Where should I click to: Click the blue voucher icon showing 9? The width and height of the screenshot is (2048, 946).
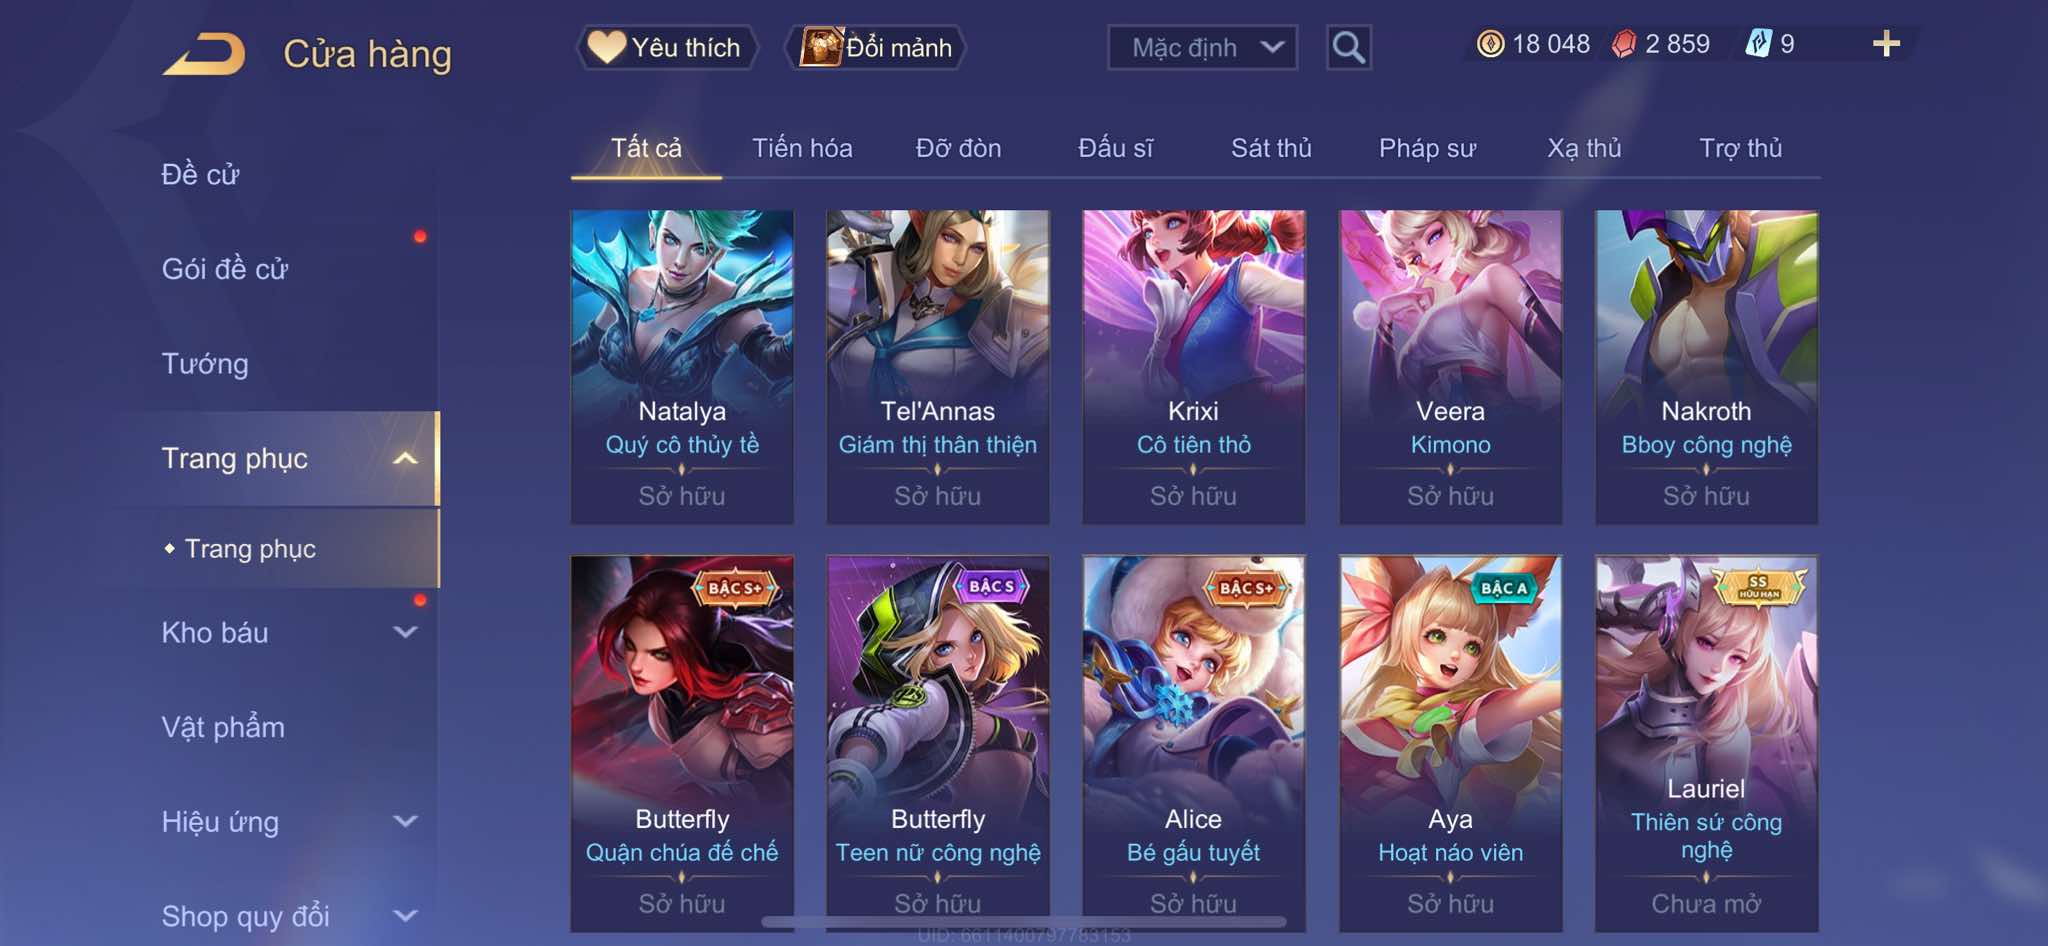click(1758, 44)
